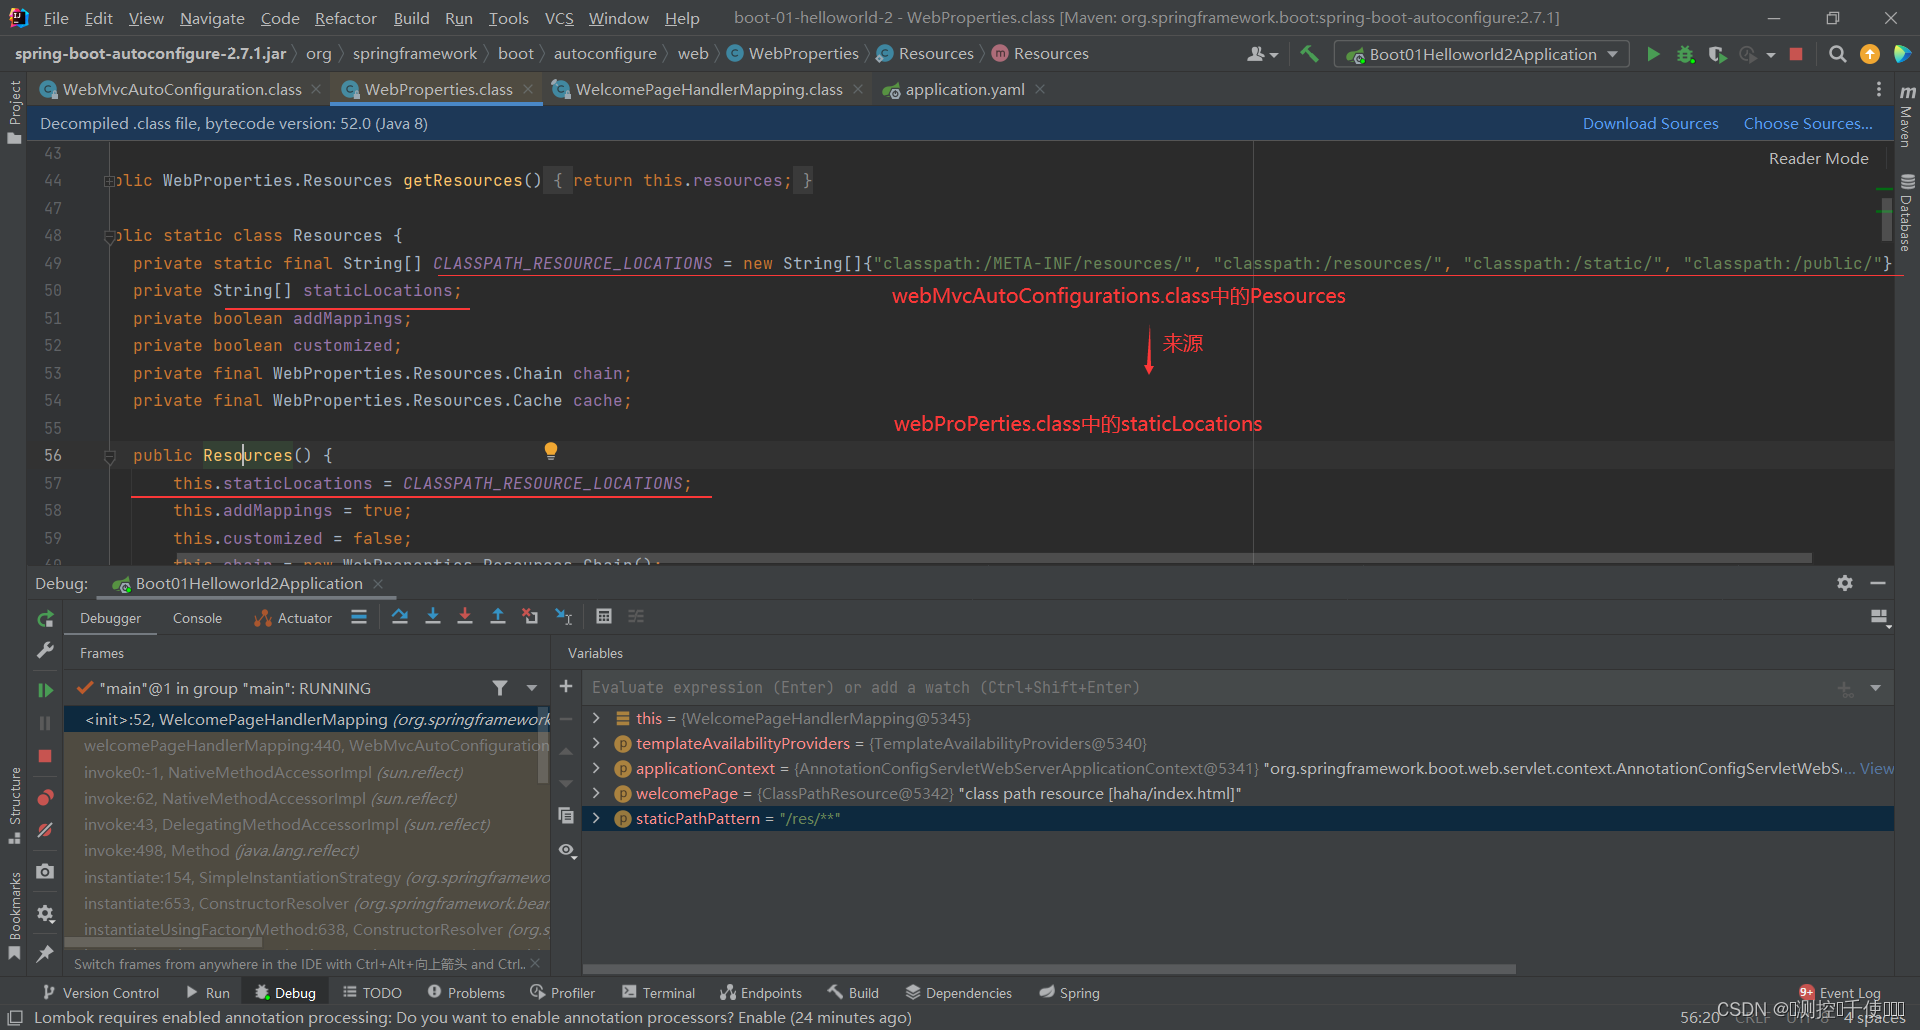Image resolution: width=1920 pixels, height=1030 pixels.
Task: Click the Download Sources link
Action: [1650, 123]
